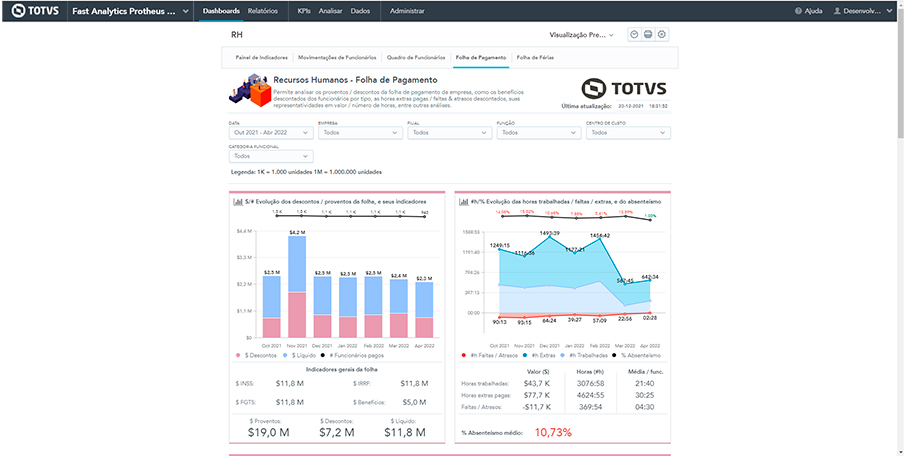
Task: Click the large TOTVS logo in header
Action: pyautogui.click(x=624, y=88)
